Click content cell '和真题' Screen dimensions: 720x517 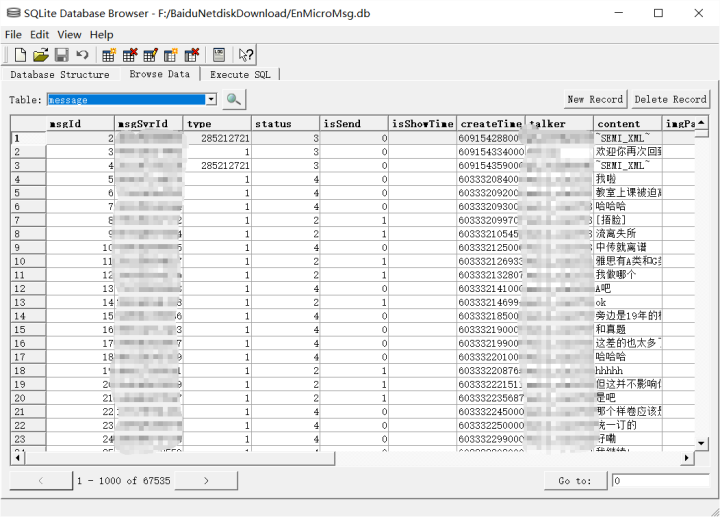tap(628, 330)
